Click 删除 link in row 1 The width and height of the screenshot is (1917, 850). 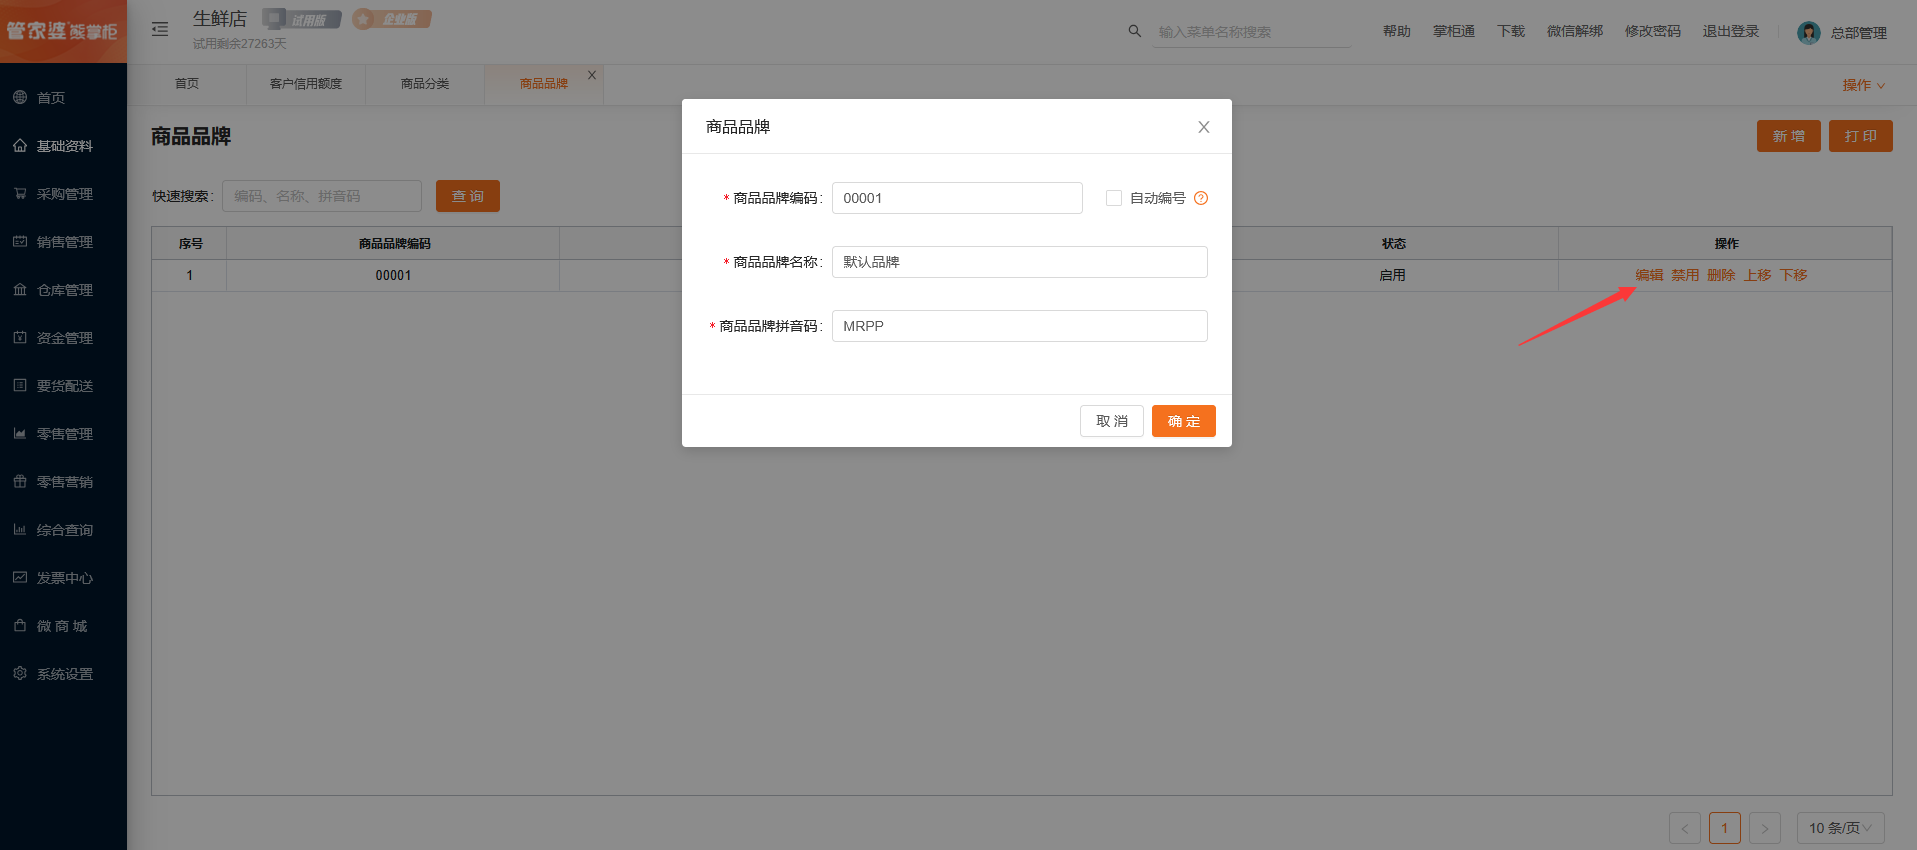1721,275
